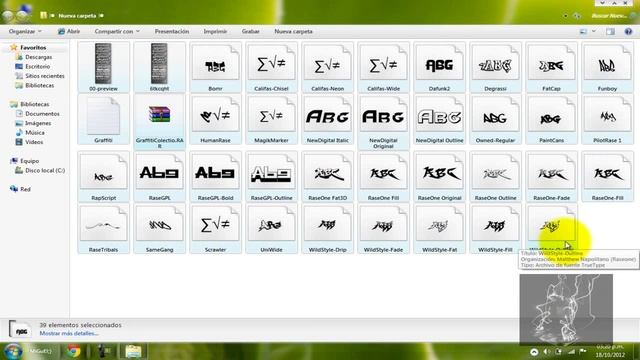Click the volume speaker tray icon

(x=546, y=351)
